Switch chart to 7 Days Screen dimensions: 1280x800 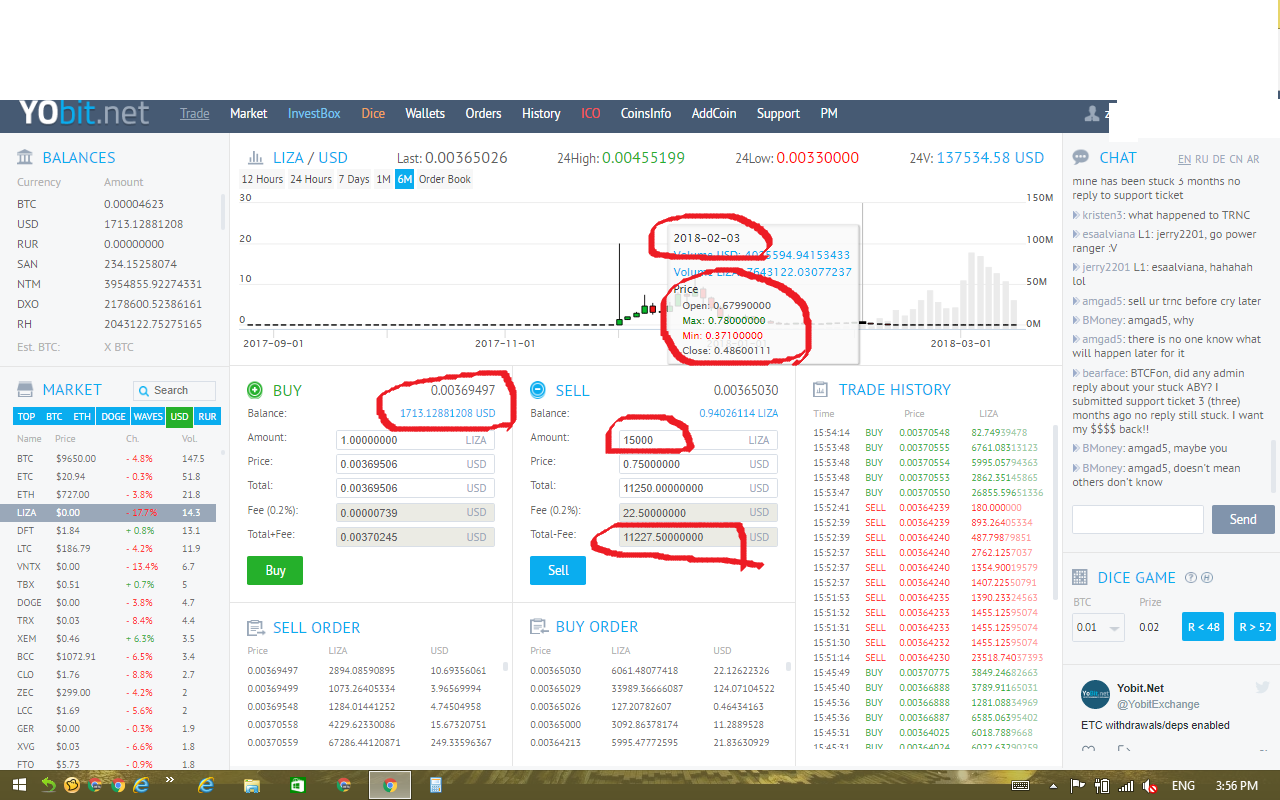tap(354, 180)
